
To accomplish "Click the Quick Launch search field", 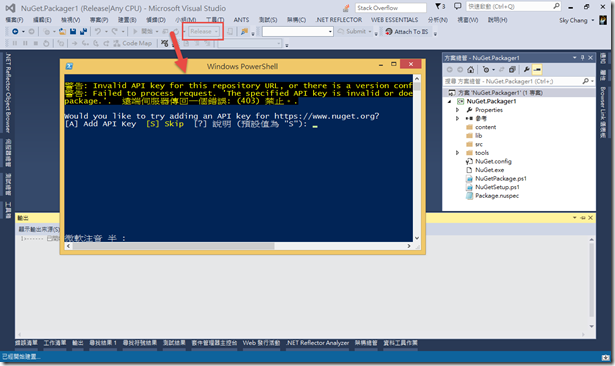I will point(513,6).
